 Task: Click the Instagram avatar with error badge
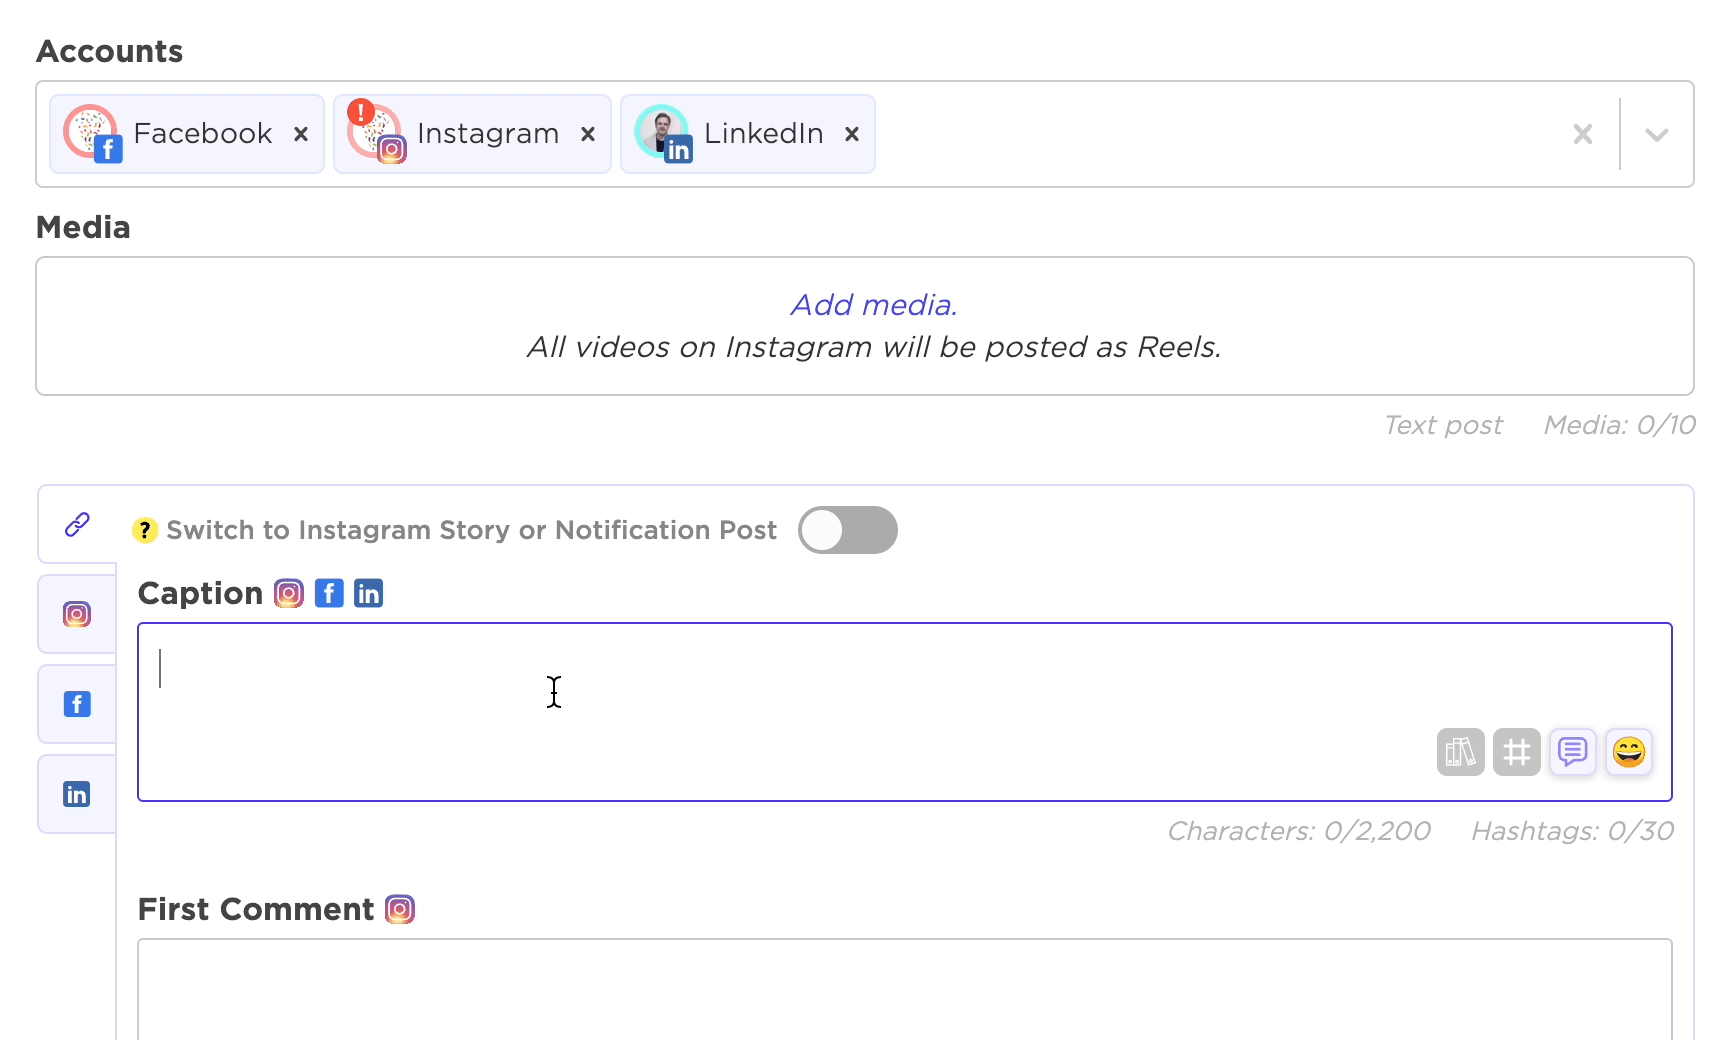coord(377,132)
